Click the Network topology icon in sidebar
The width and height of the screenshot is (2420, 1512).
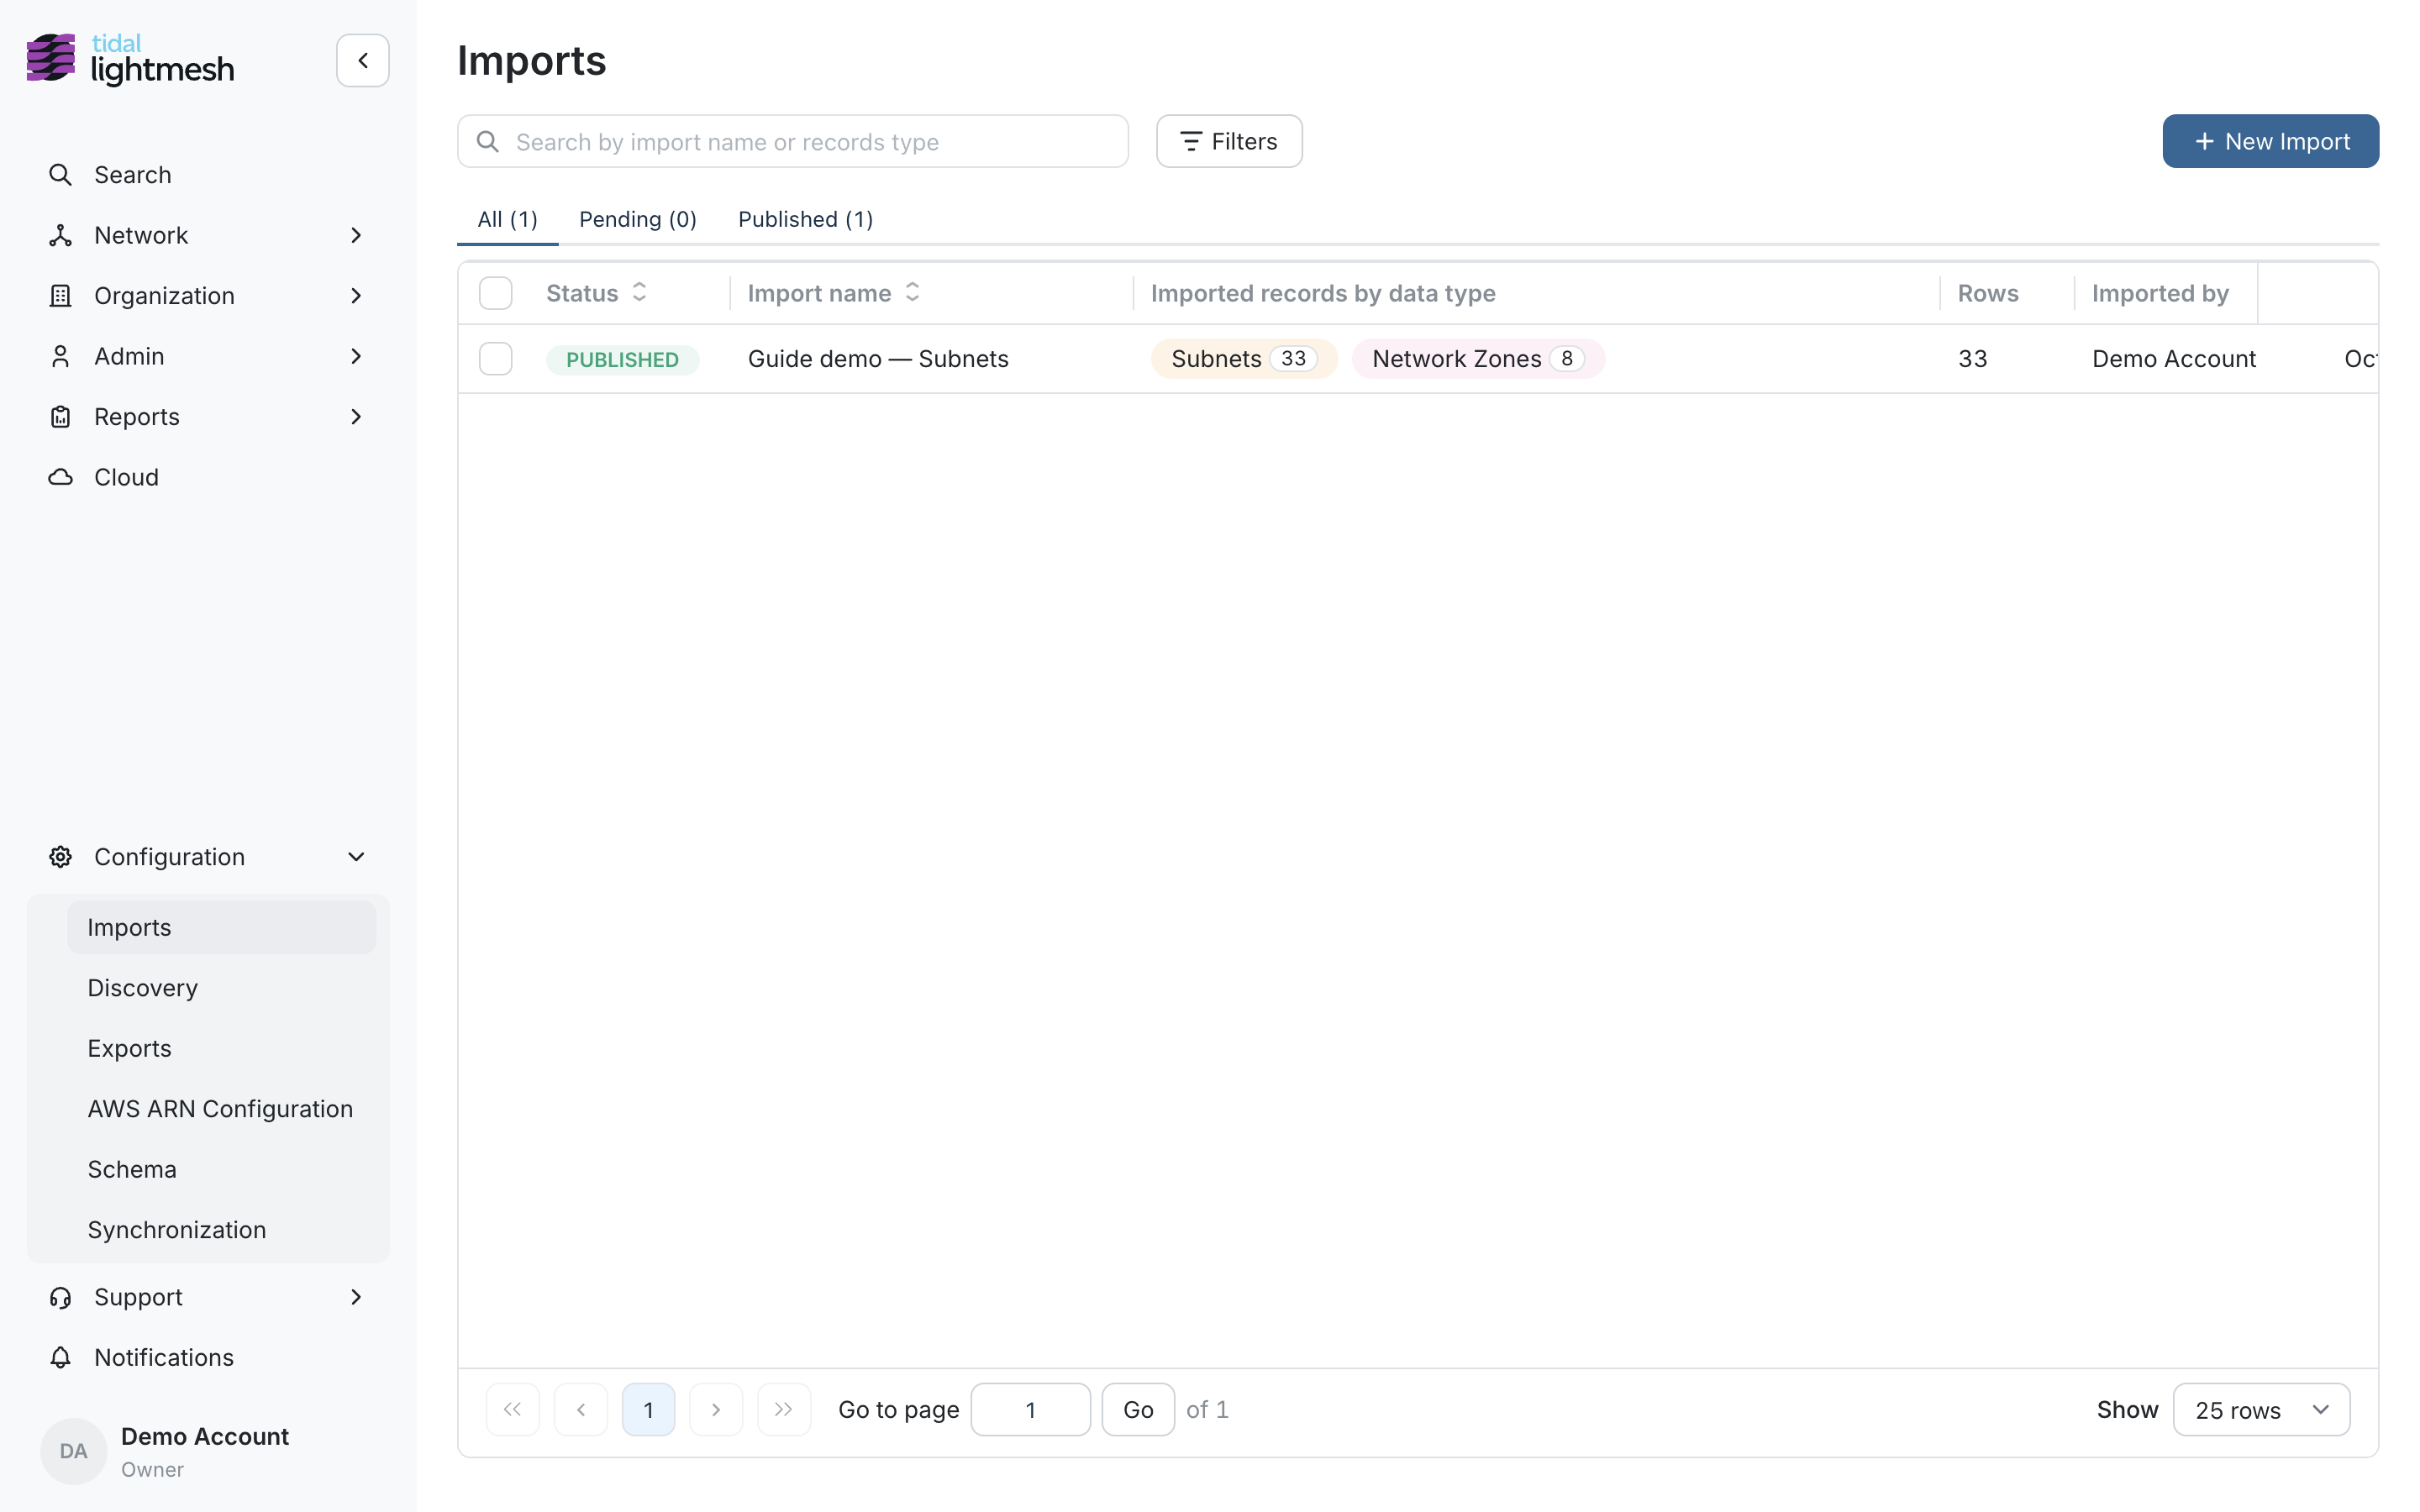61,235
